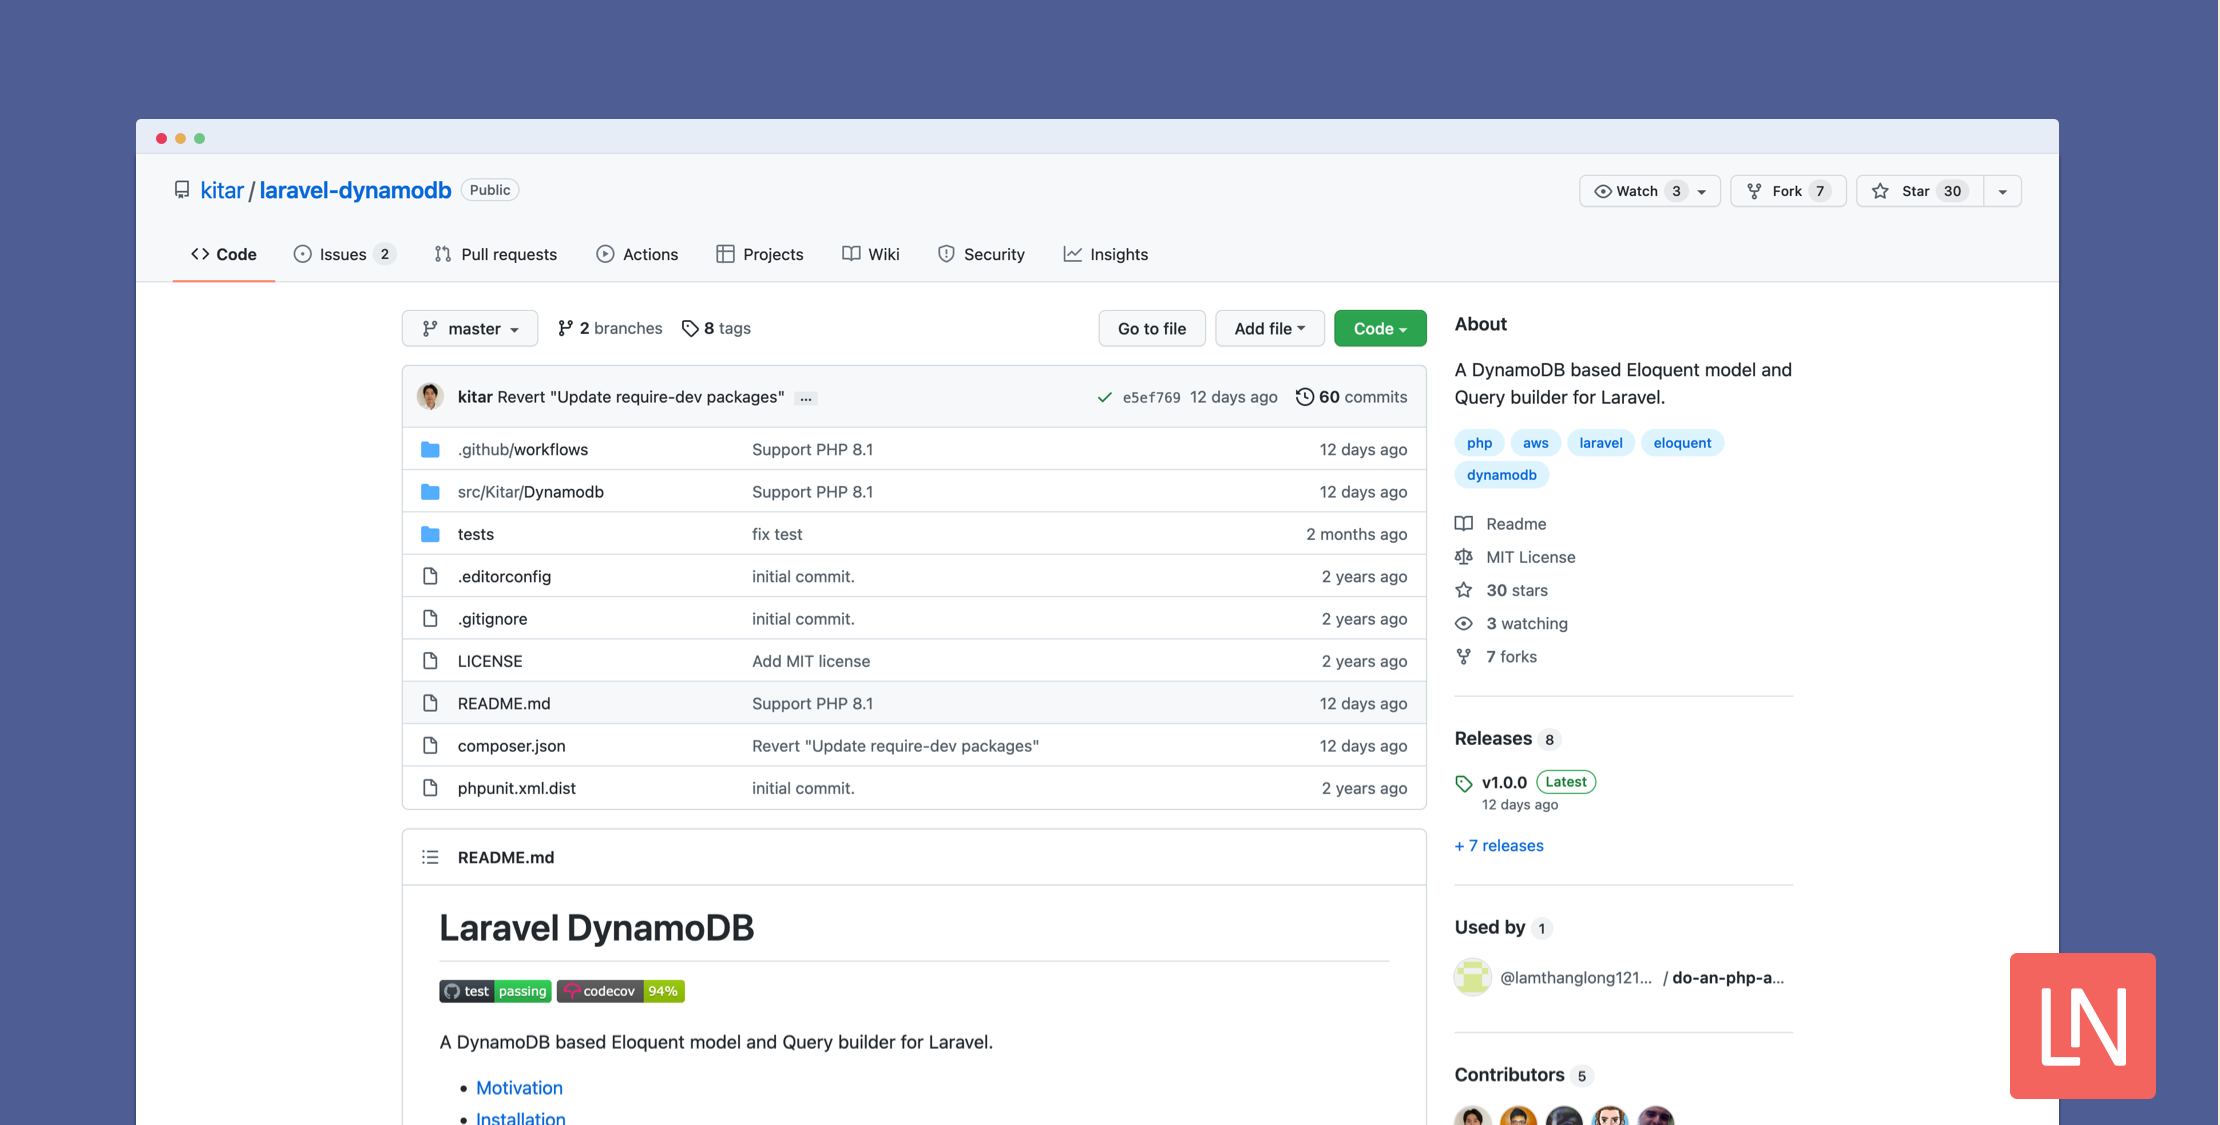The image size is (2220, 1125).
Task: Click the green commit status checkmark
Action: (1104, 397)
